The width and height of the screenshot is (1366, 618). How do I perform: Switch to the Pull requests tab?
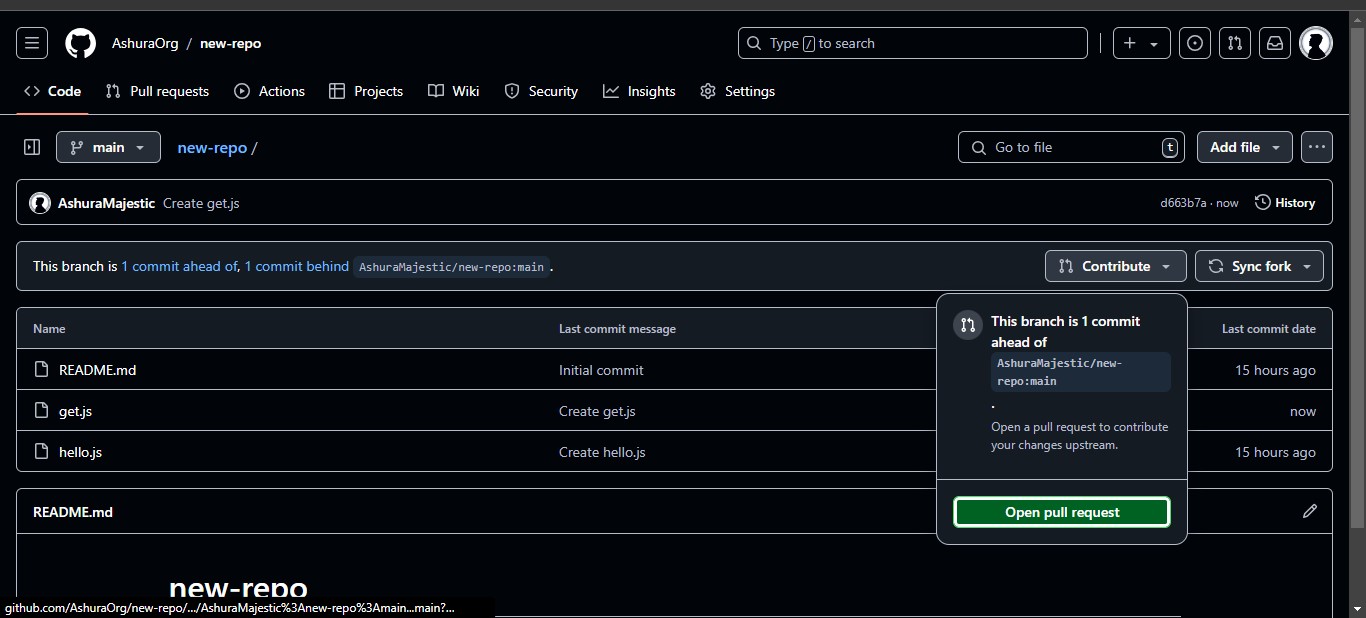tap(158, 91)
